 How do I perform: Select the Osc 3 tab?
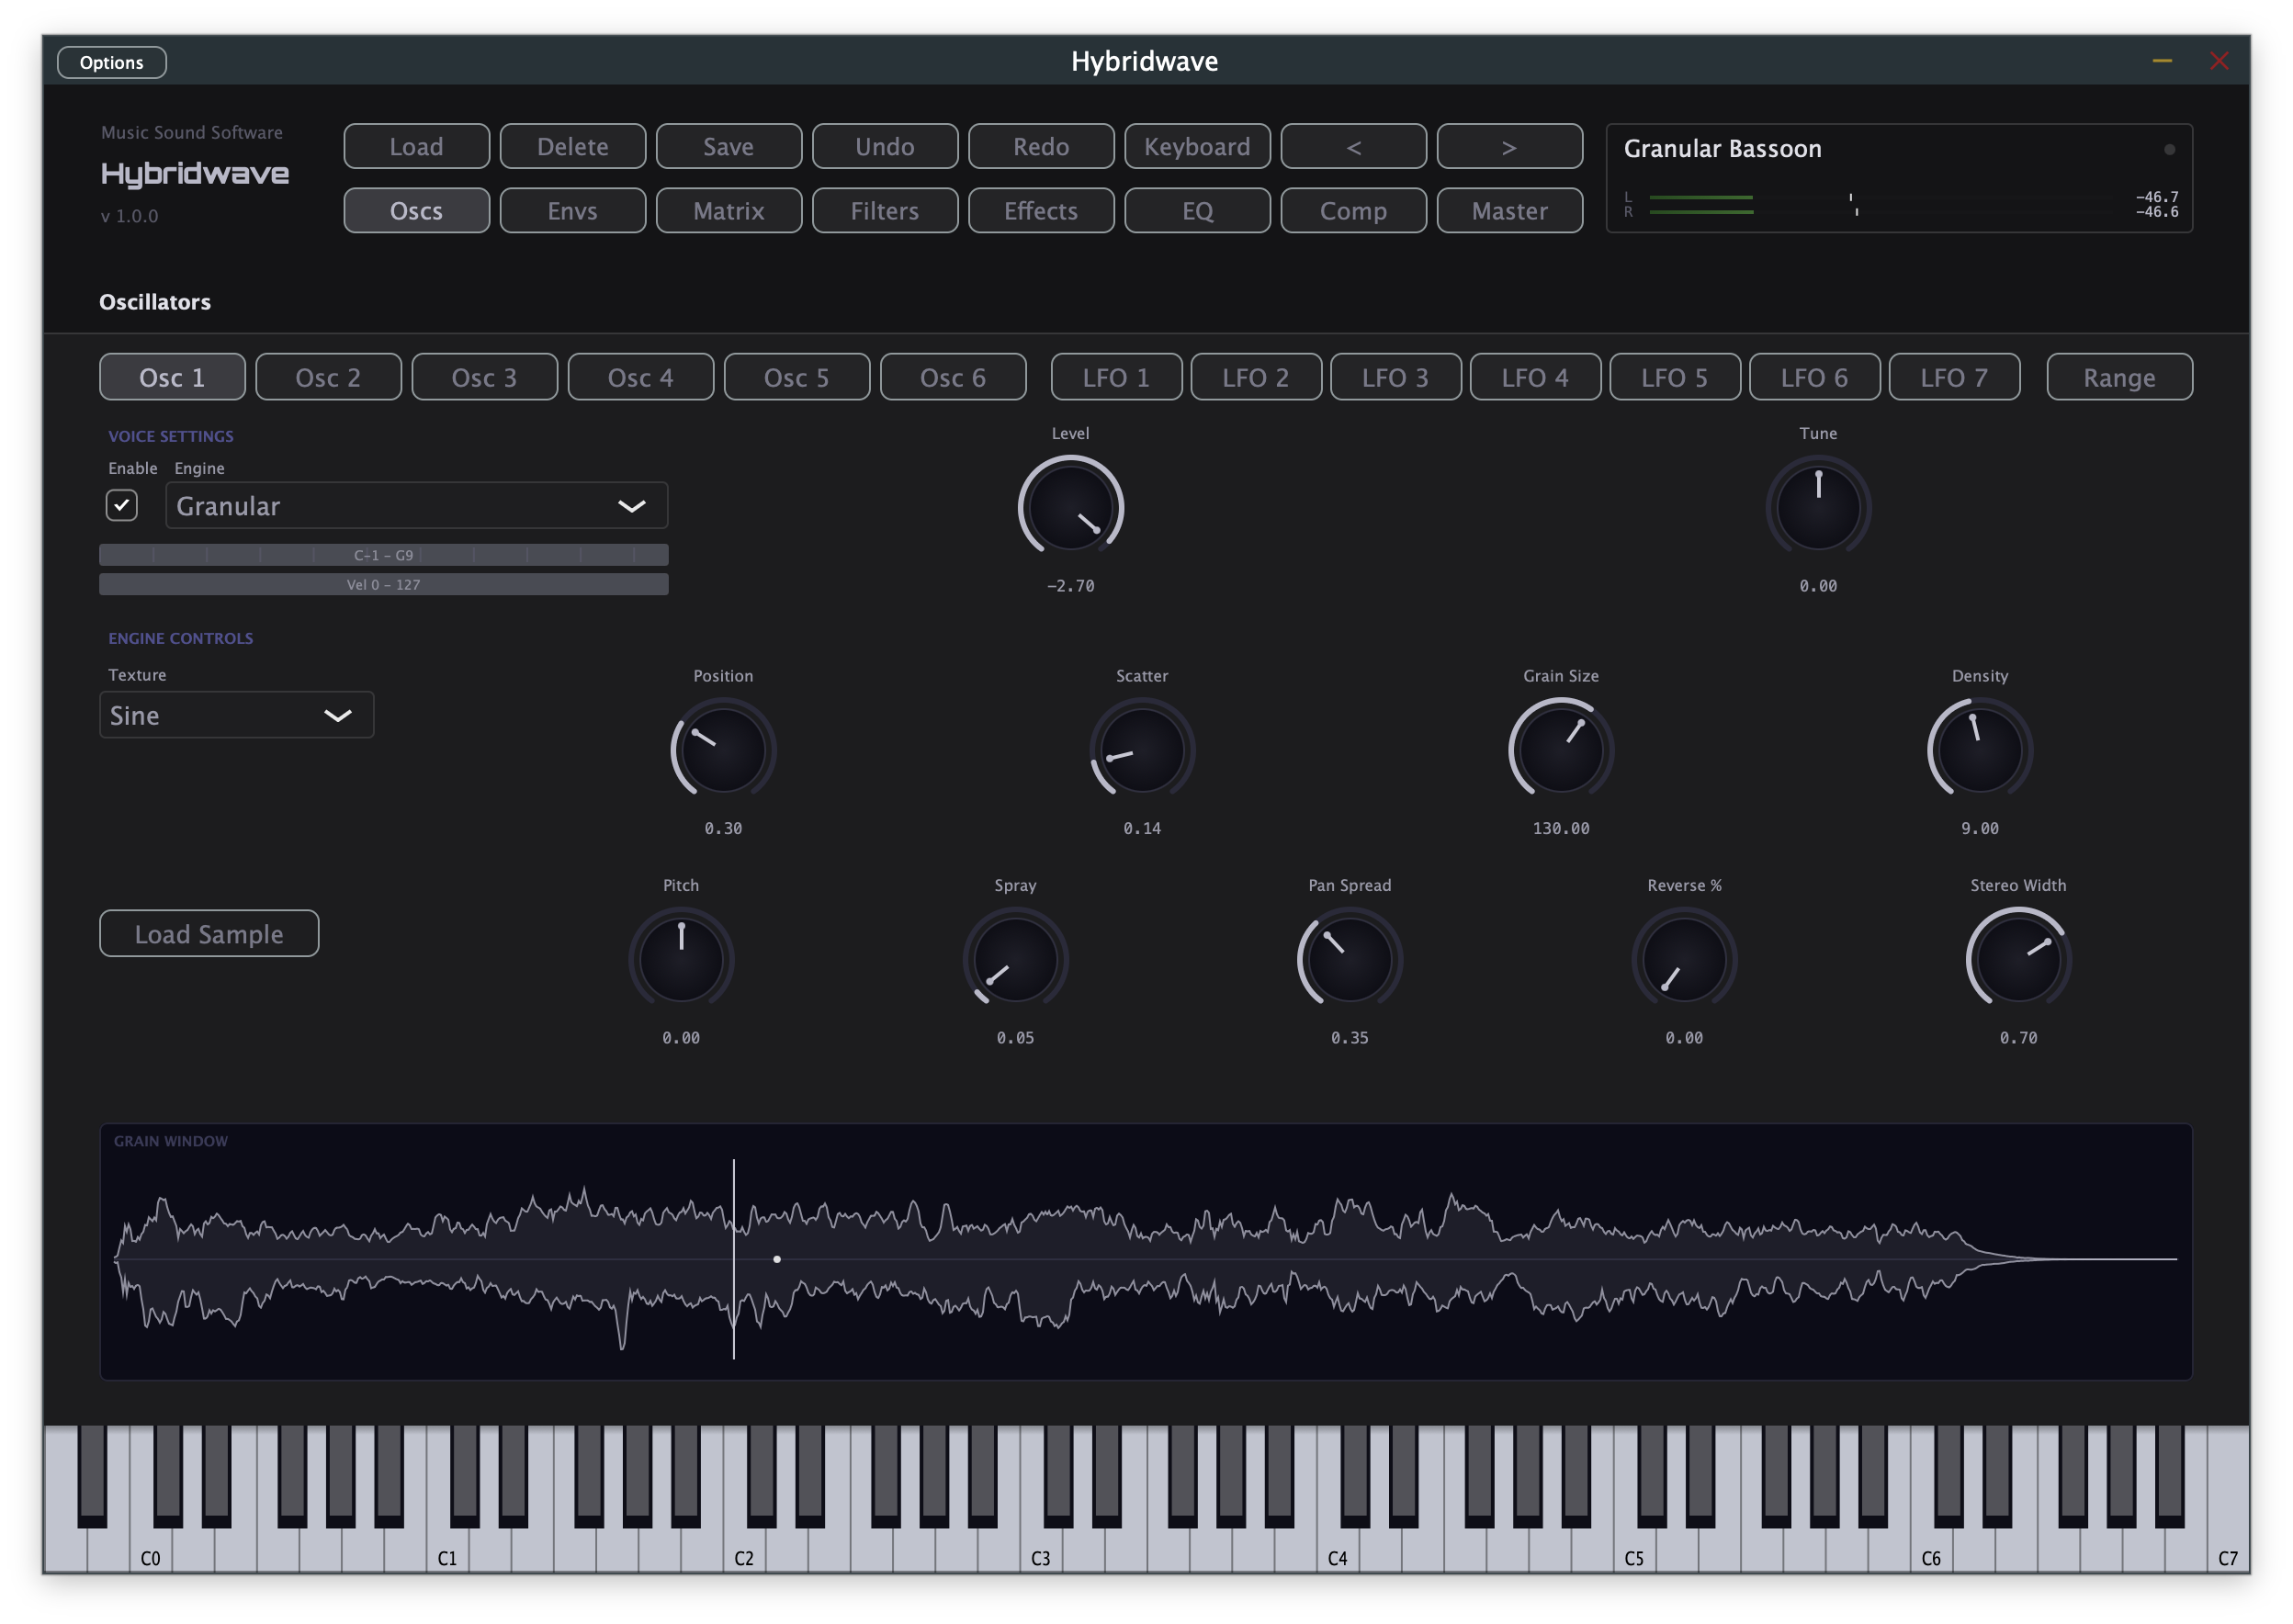[484, 377]
